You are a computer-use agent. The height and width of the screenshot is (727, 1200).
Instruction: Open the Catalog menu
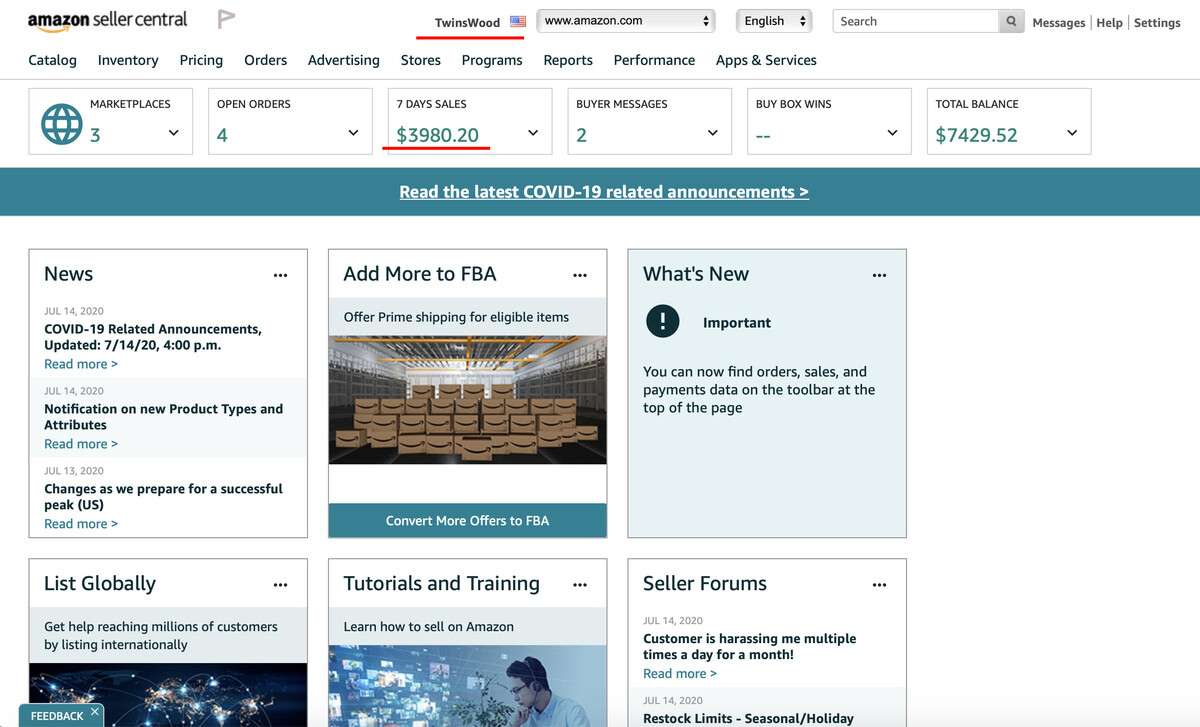[x=52, y=60]
